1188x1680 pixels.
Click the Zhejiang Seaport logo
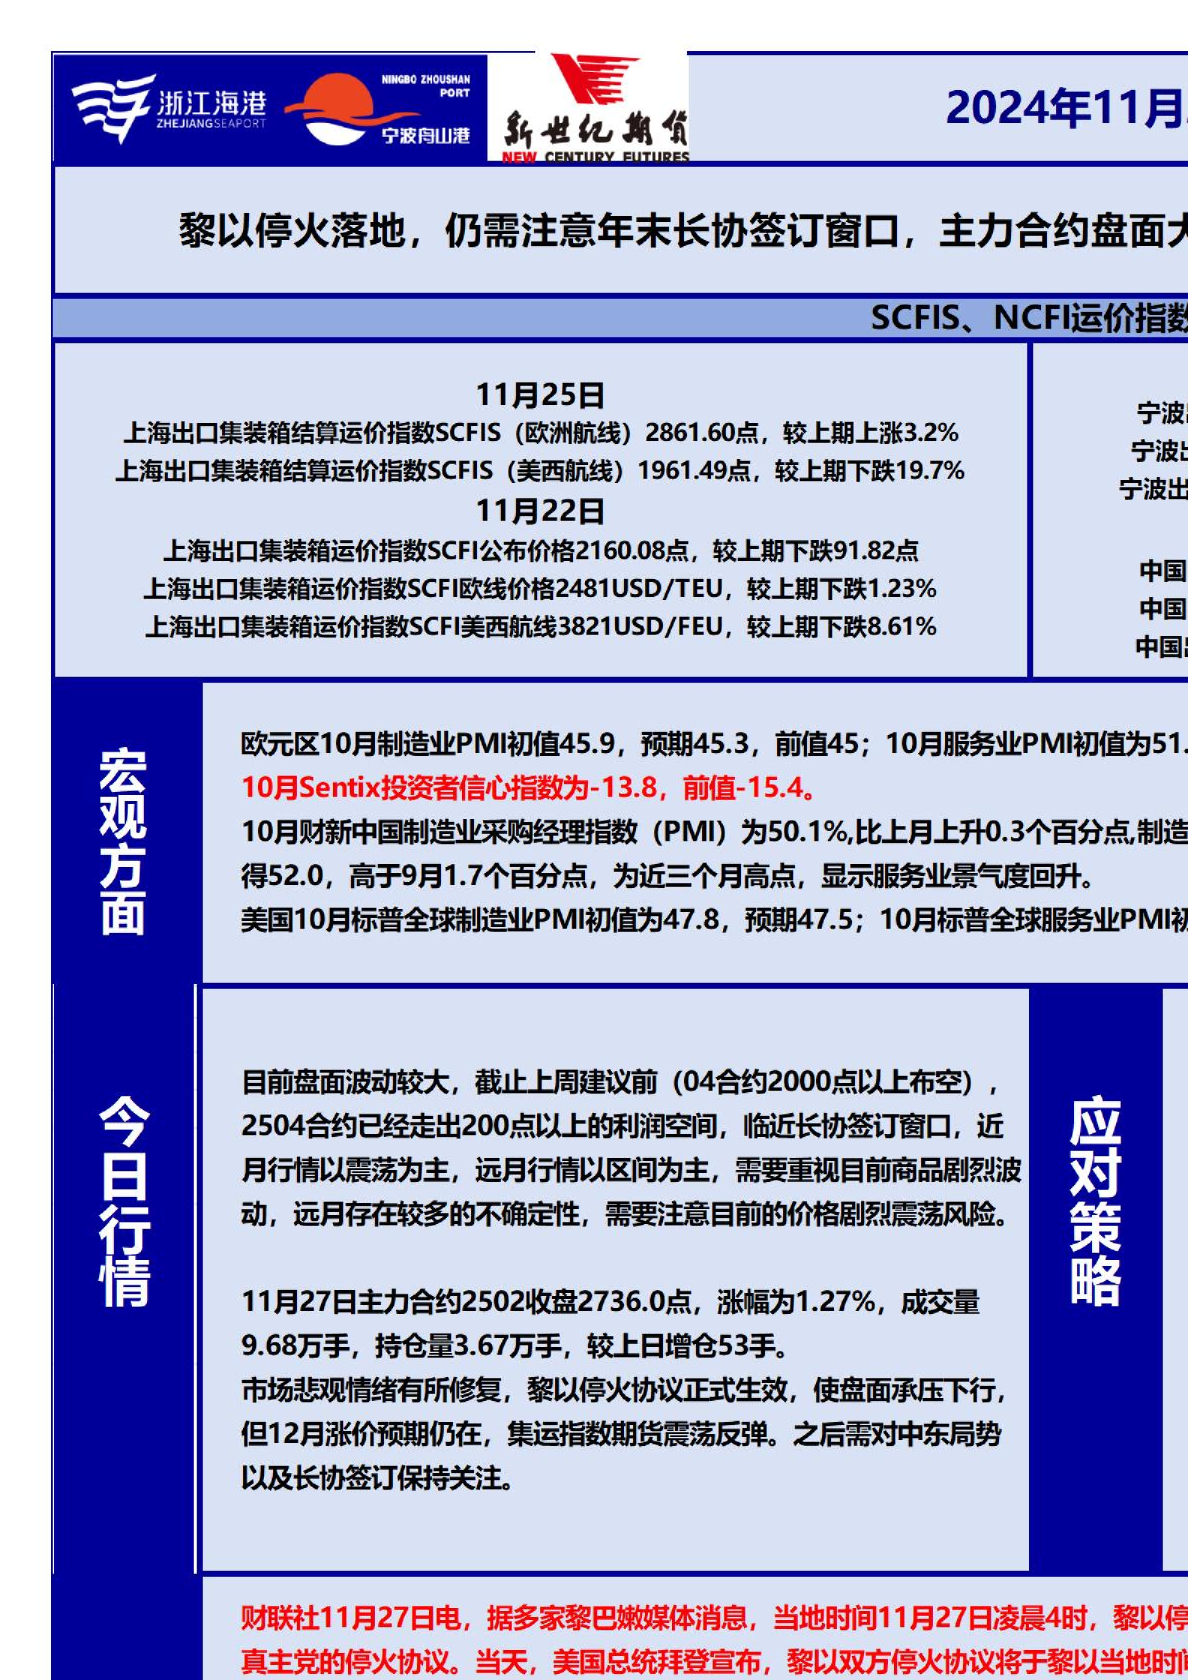[168, 108]
